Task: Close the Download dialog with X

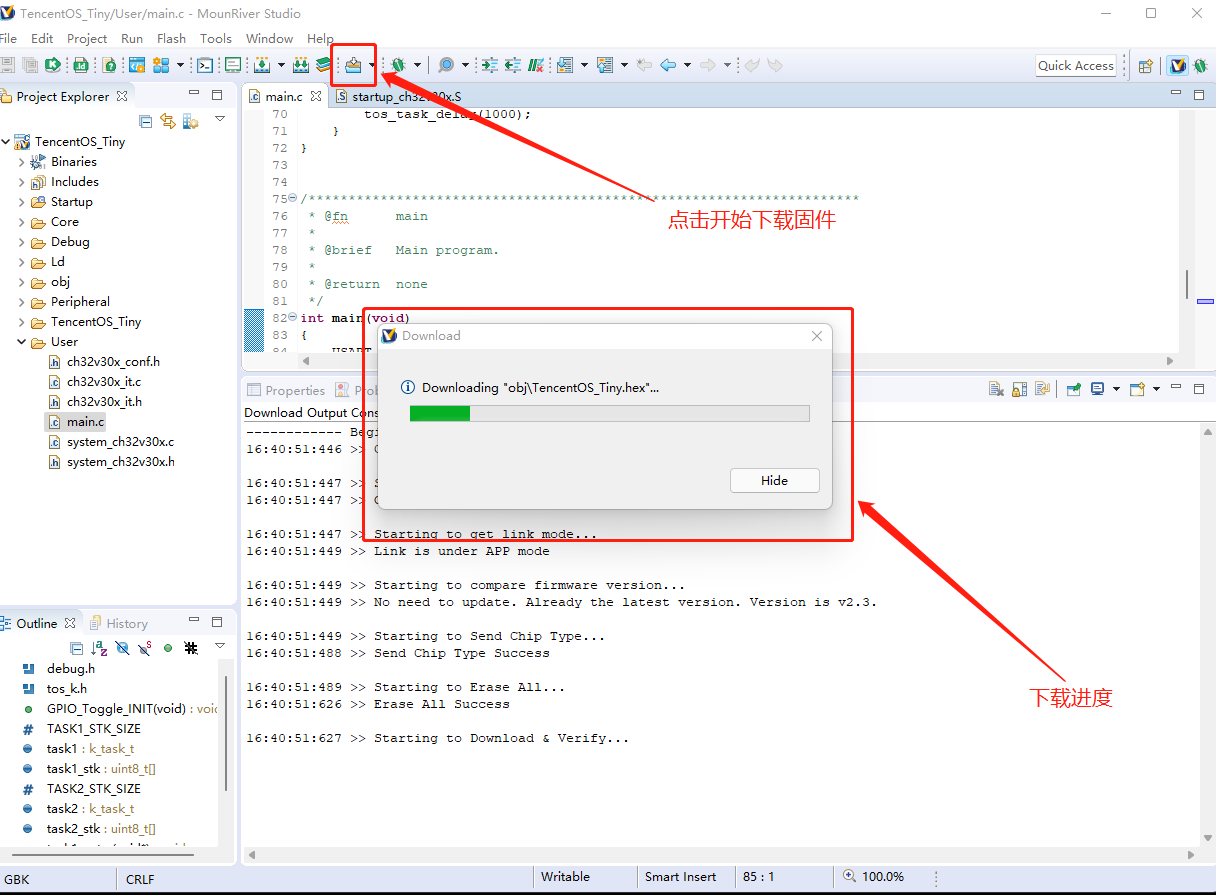Action: [x=817, y=336]
